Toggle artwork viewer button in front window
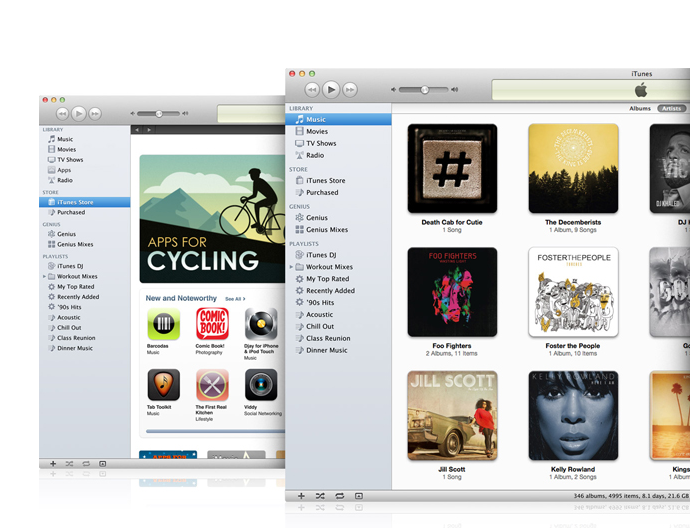The width and height of the screenshot is (690, 528). click(x=359, y=496)
